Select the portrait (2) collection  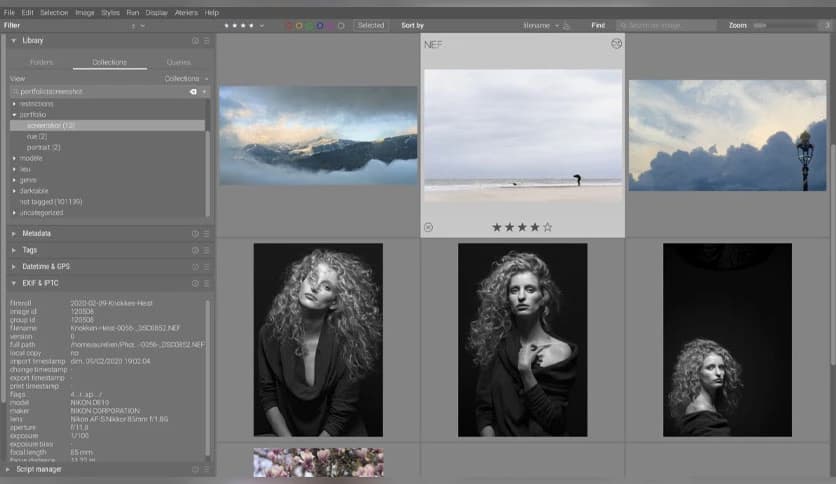click(x=43, y=147)
